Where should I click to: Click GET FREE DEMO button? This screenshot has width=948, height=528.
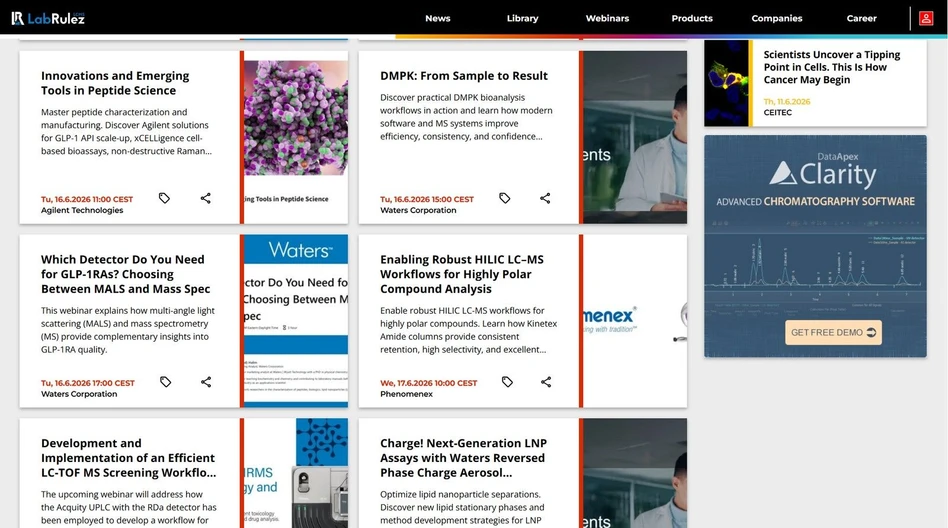(833, 332)
